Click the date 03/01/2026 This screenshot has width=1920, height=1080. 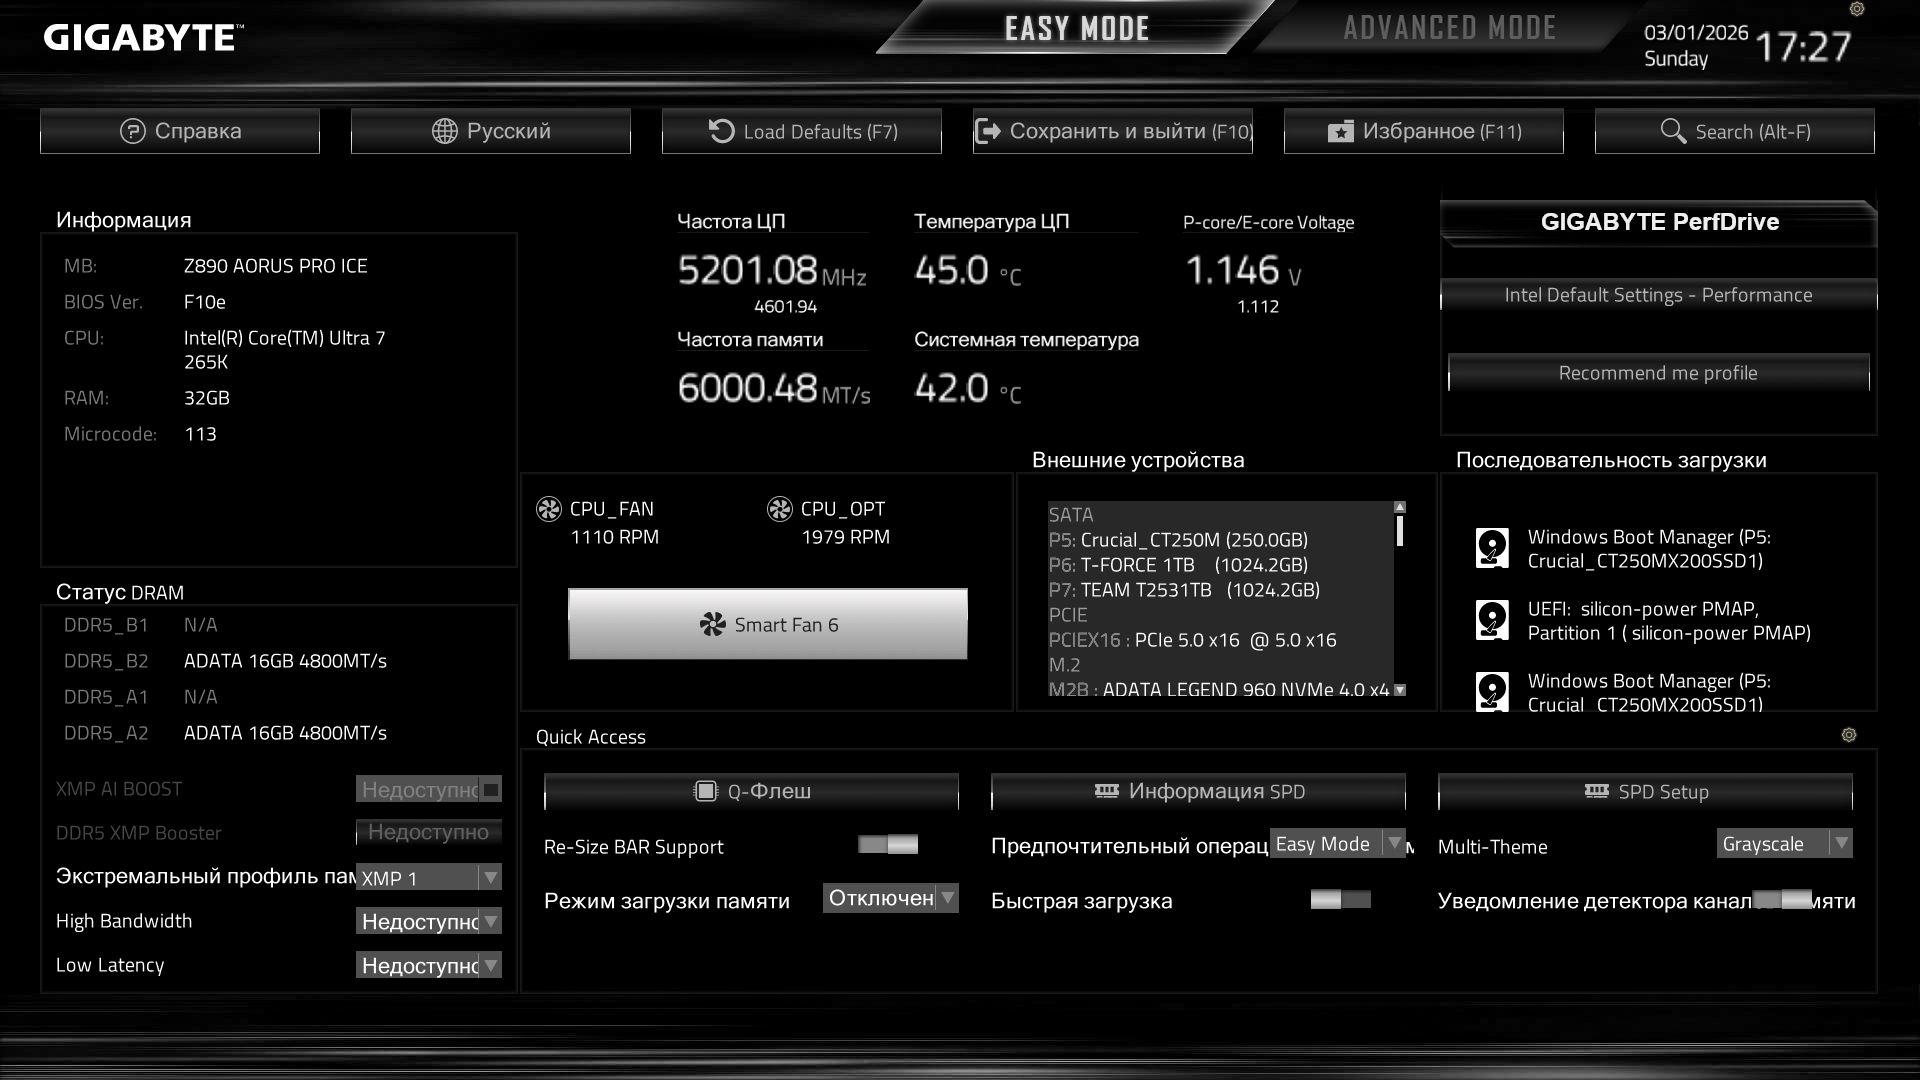pos(1696,32)
